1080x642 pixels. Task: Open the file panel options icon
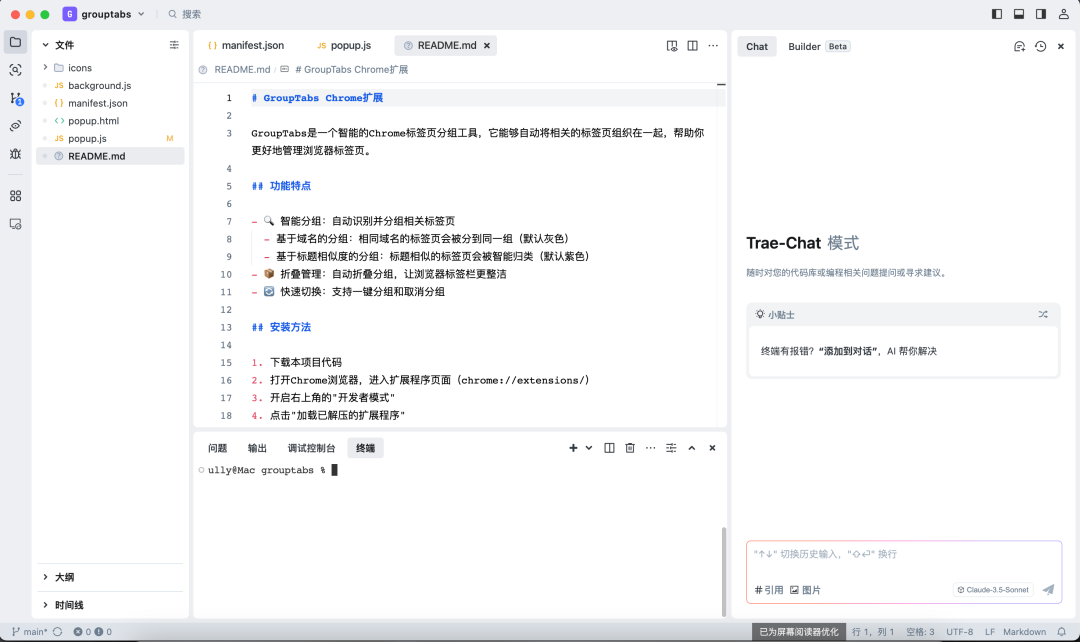click(174, 45)
